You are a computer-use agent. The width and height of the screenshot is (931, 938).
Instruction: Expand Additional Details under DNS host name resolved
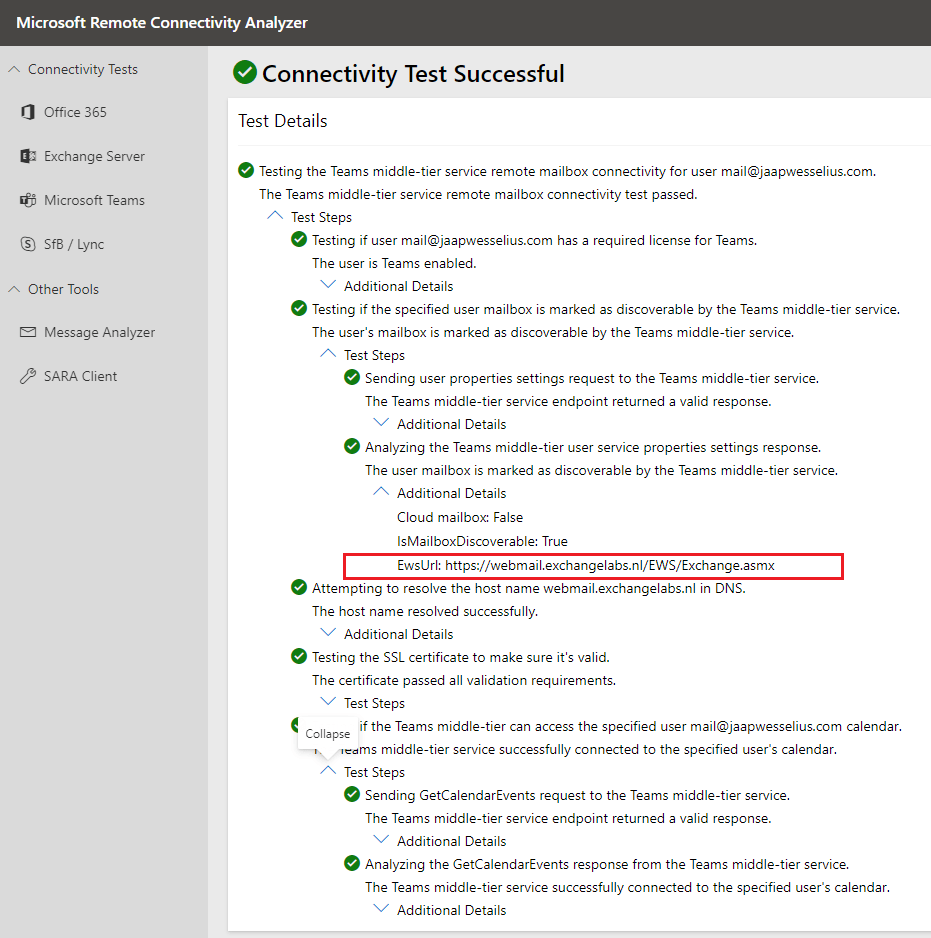[x=328, y=634]
